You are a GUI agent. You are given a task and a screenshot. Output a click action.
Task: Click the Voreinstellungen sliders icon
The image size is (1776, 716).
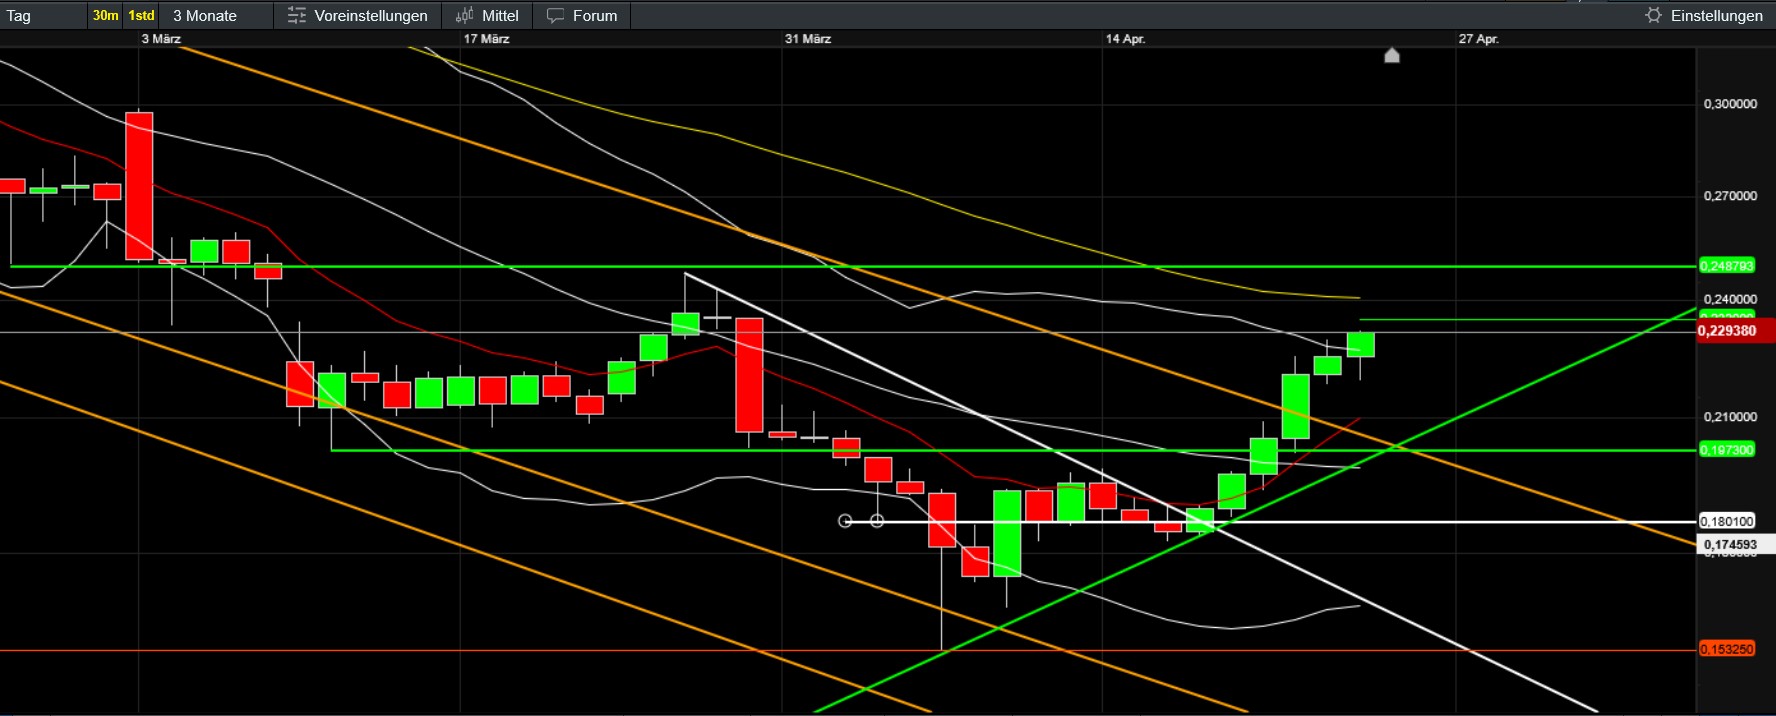296,15
